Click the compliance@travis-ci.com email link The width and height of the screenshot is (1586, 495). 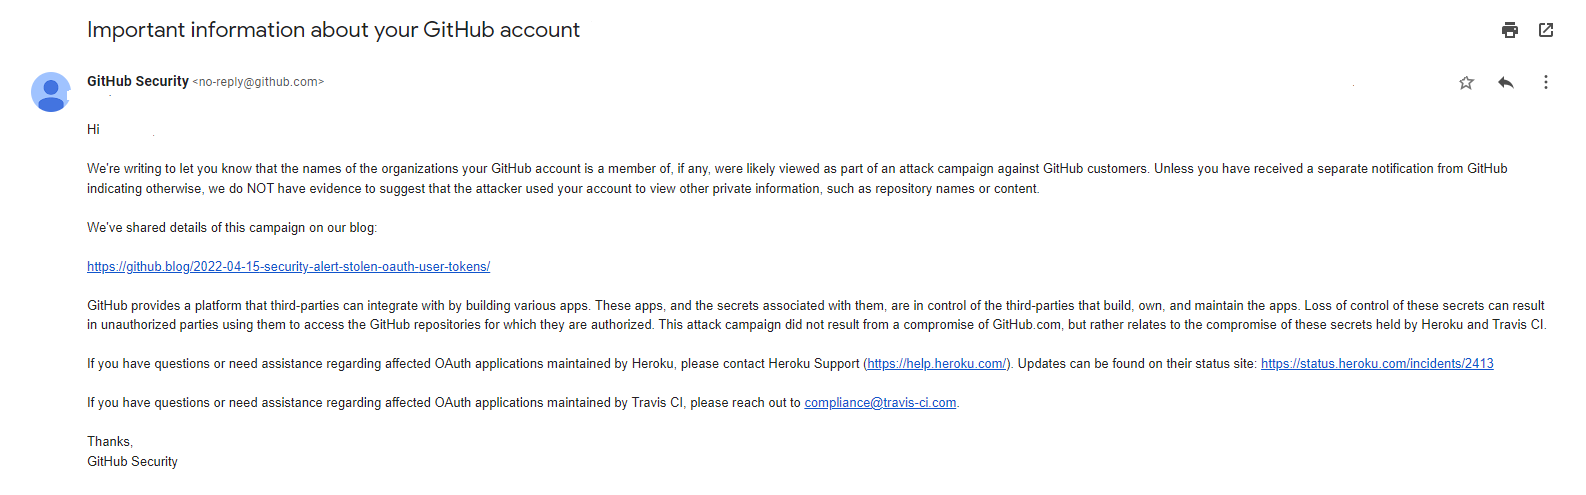[x=880, y=403]
